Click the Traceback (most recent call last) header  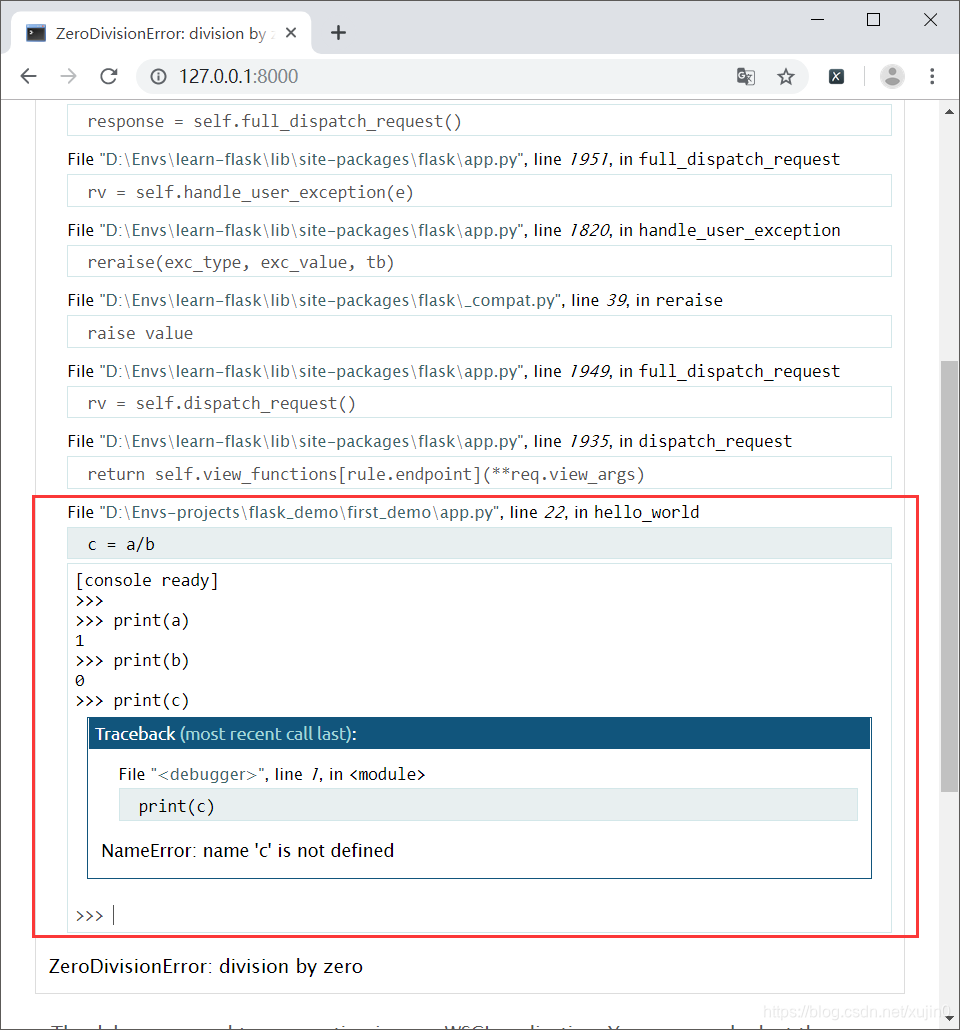[479, 734]
